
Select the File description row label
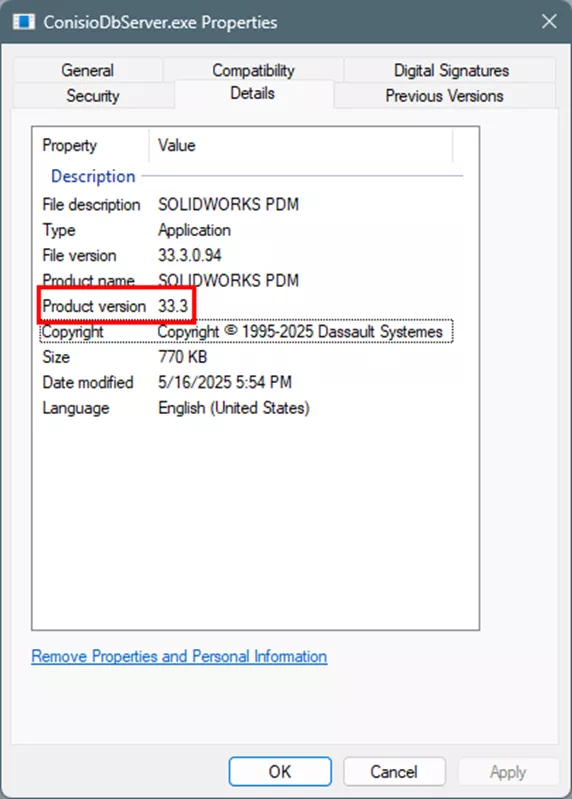(x=91, y=204)
